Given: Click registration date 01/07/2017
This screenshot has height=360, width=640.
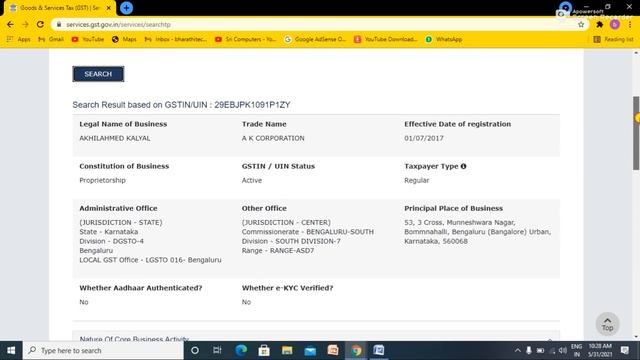Looking at the screenshot, I should (x=424, y=138).
